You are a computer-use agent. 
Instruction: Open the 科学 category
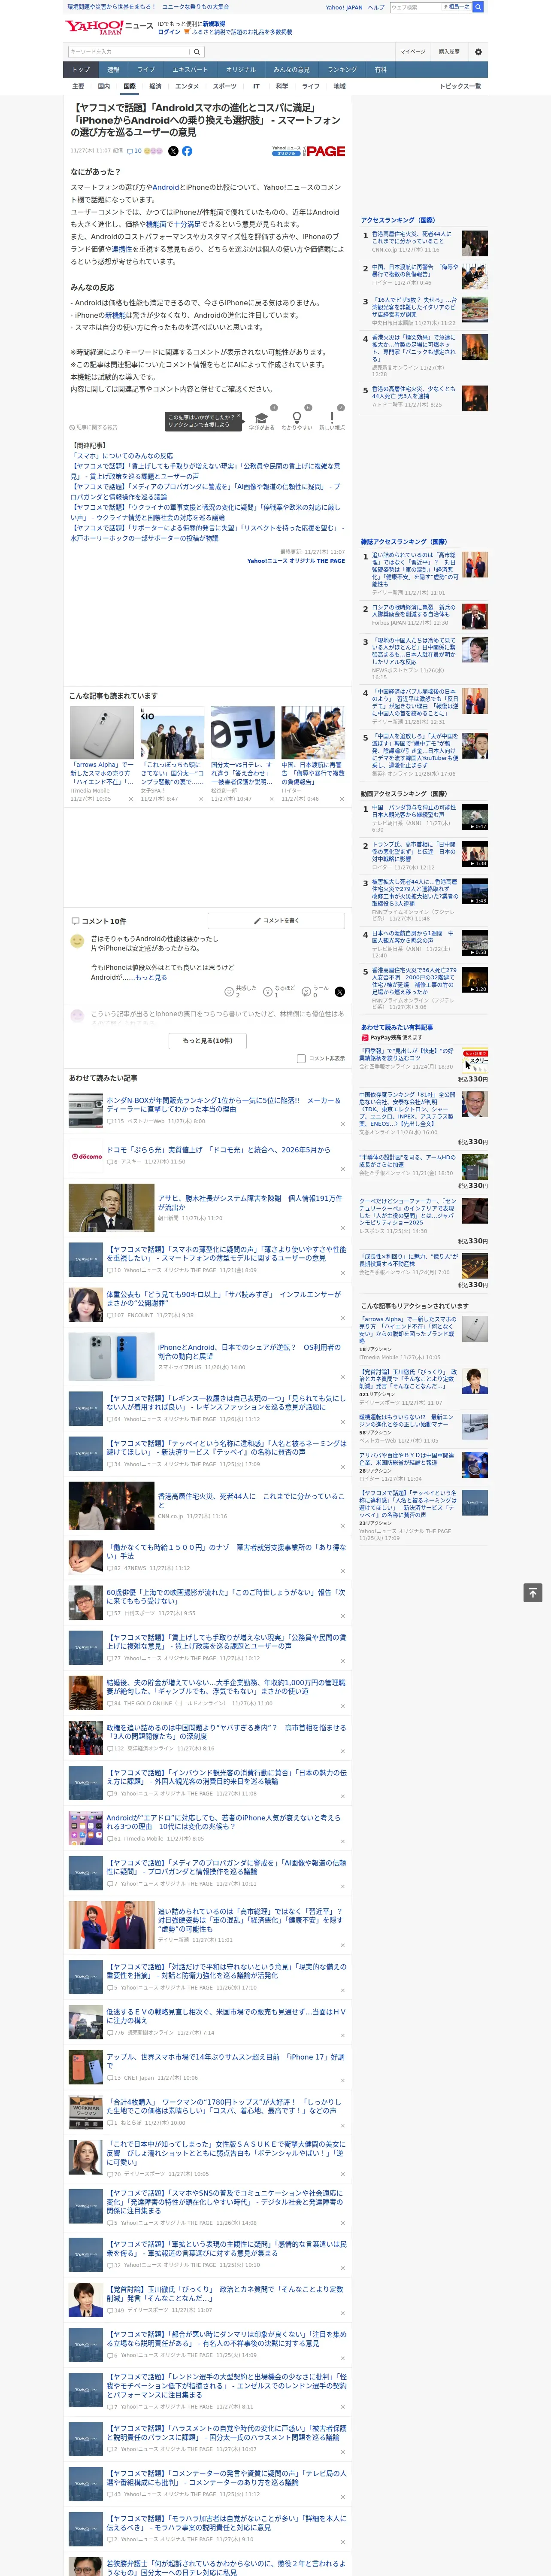click(282, 86)
